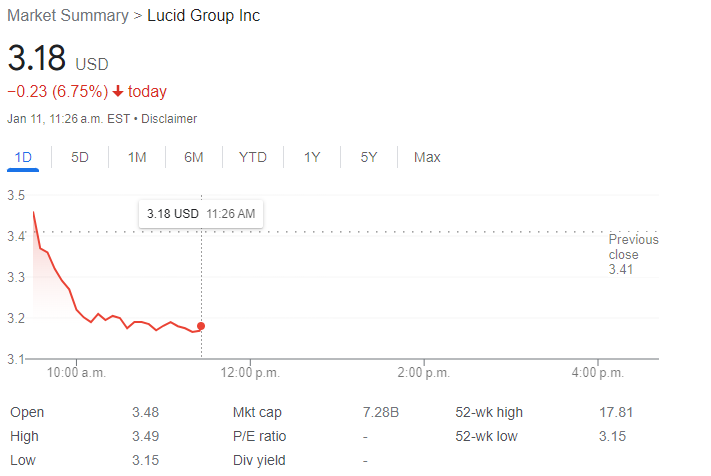This screenshot has height=476, width=711.
Task: Click the 3.18 USD current price
Action: coord(35,58)
